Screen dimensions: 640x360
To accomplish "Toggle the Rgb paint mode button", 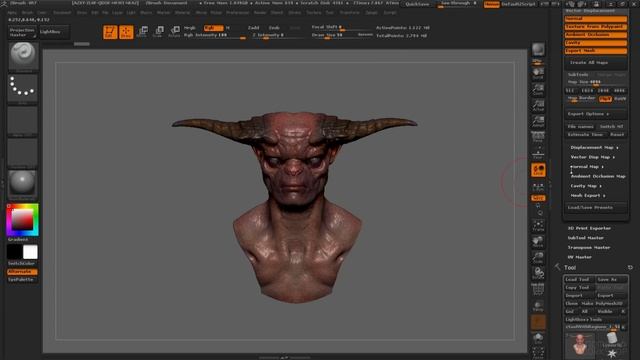I will [213, 28].
